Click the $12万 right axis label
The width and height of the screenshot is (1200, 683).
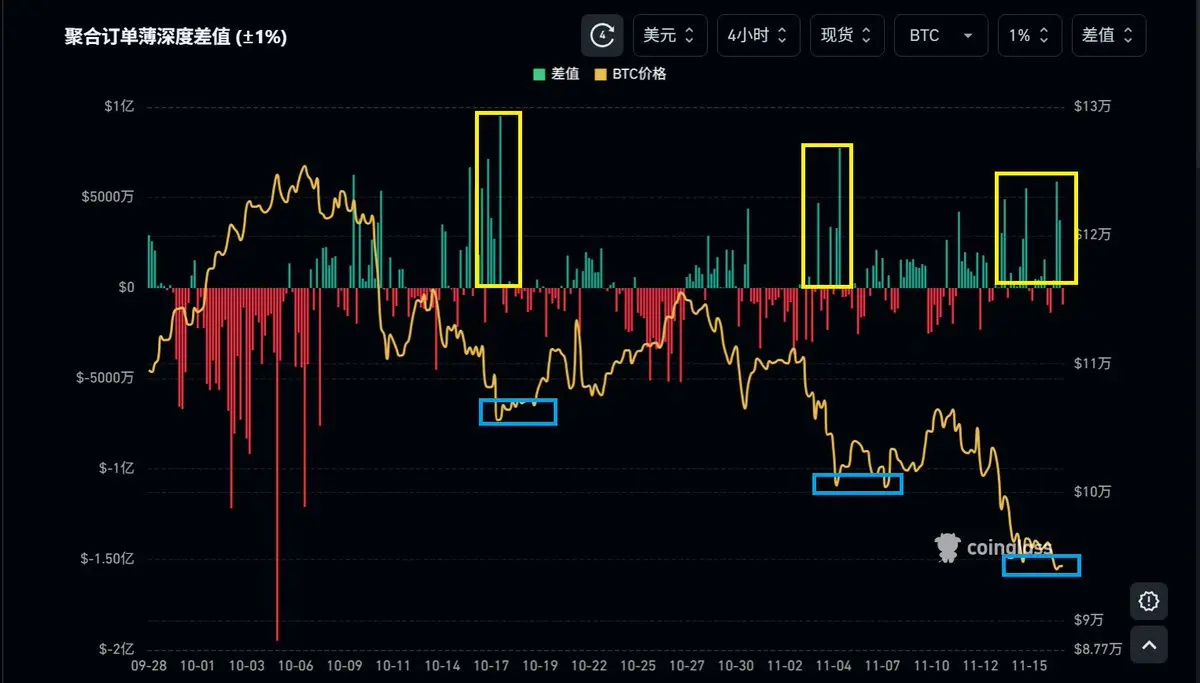point(1091,234)
